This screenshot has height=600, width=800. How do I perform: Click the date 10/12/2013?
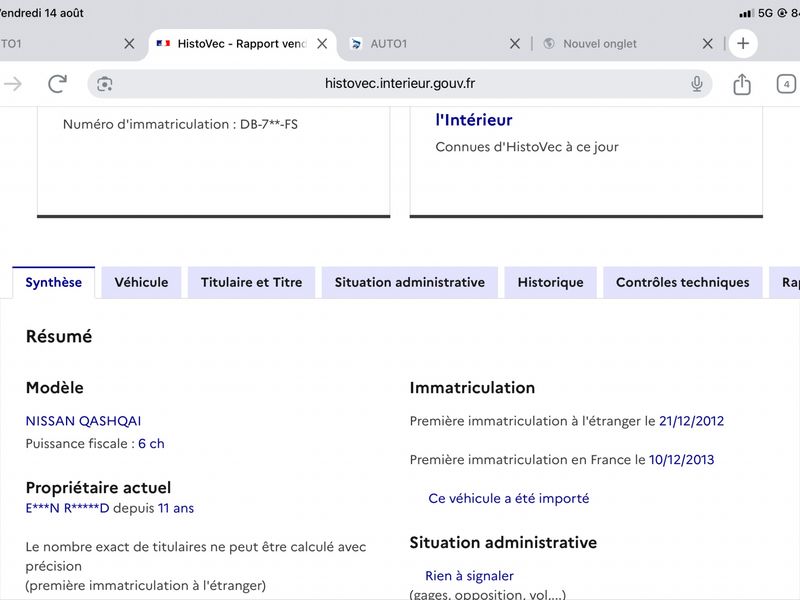pos(681,460)
